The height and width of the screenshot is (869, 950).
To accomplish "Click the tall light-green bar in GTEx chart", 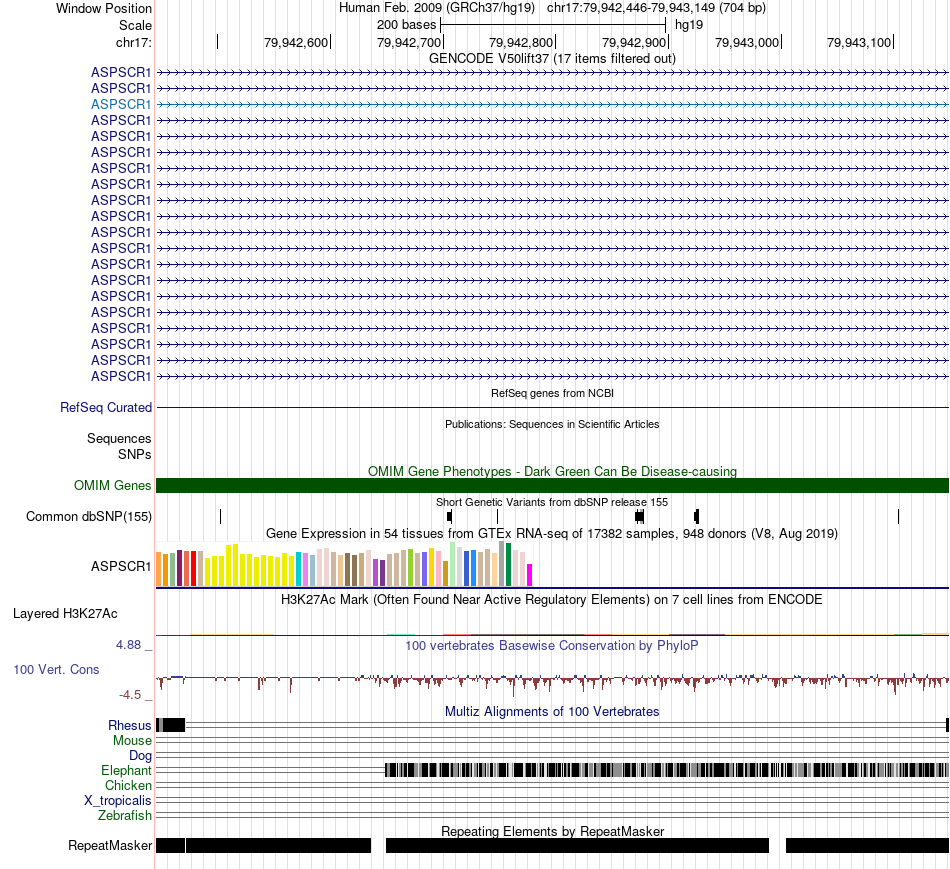I will coord(453,564).
